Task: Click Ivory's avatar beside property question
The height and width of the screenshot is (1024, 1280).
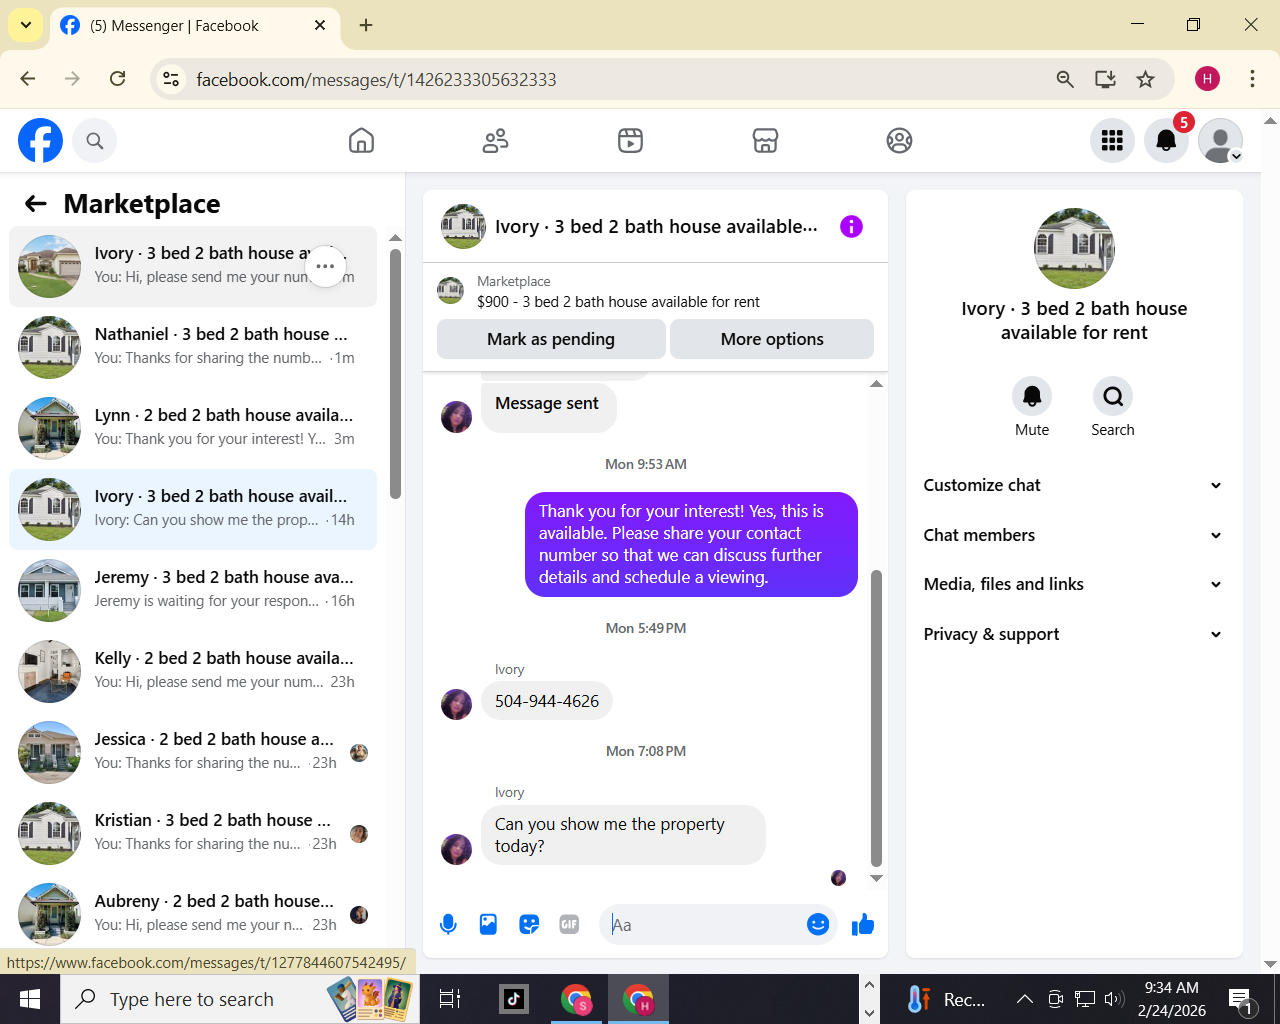Action: pos(456,849)
